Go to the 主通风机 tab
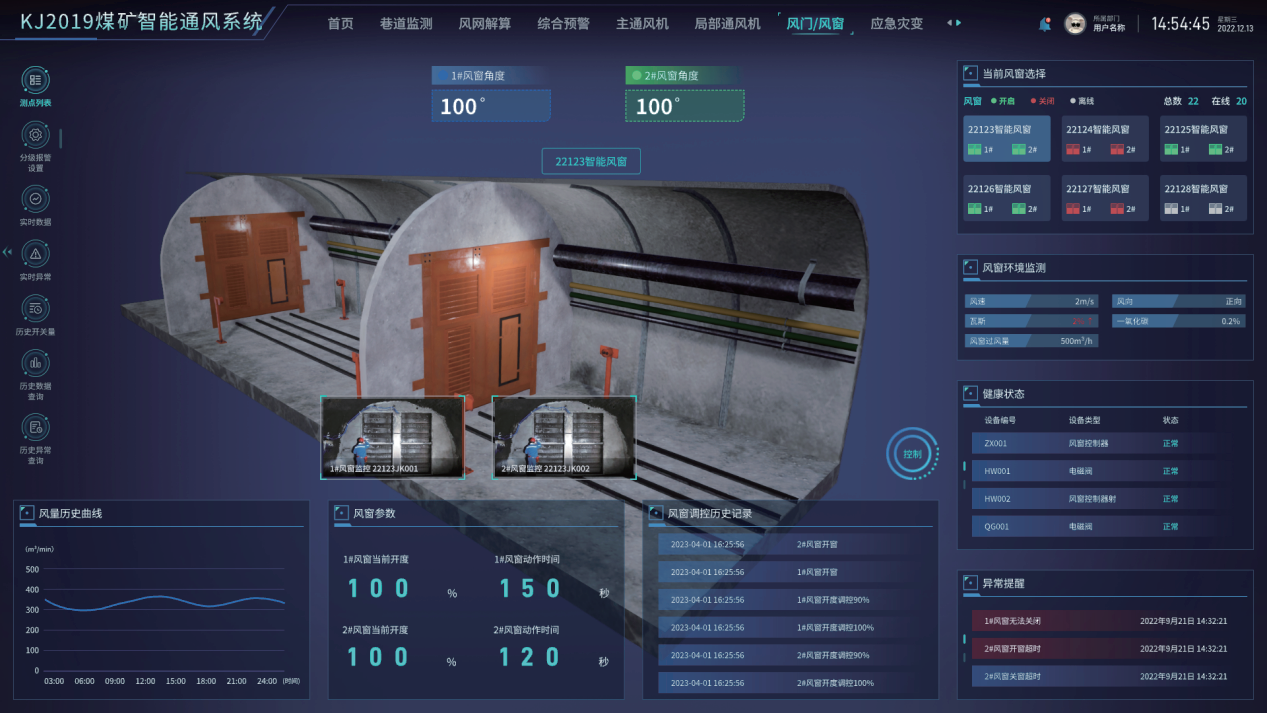 tap(642, 23)
